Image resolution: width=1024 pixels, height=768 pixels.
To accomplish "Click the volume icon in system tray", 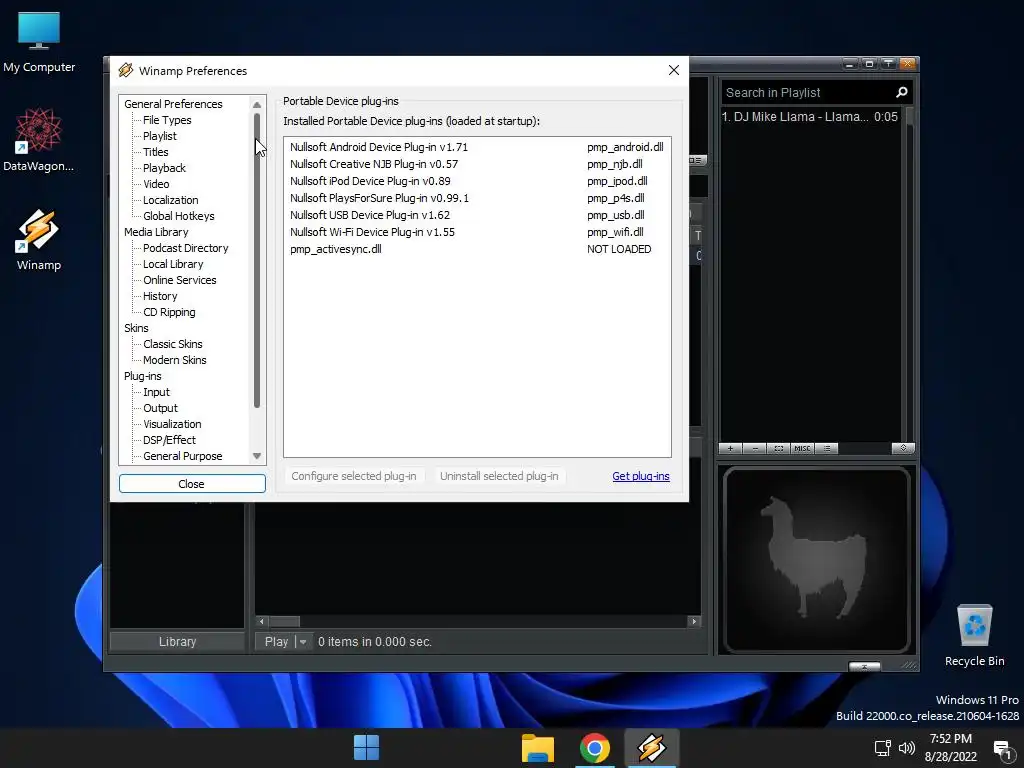I will [906, 748].
